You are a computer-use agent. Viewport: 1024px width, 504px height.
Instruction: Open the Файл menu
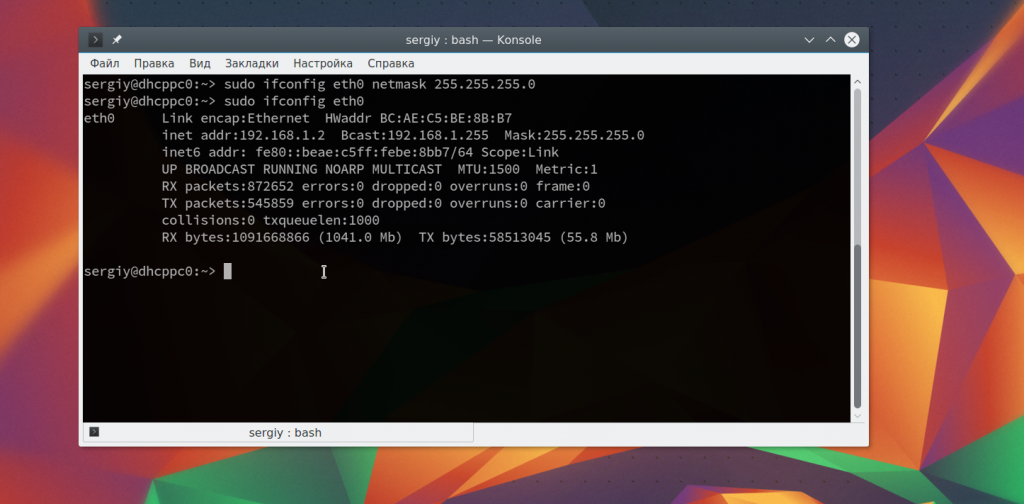click(x=104, y=63)
